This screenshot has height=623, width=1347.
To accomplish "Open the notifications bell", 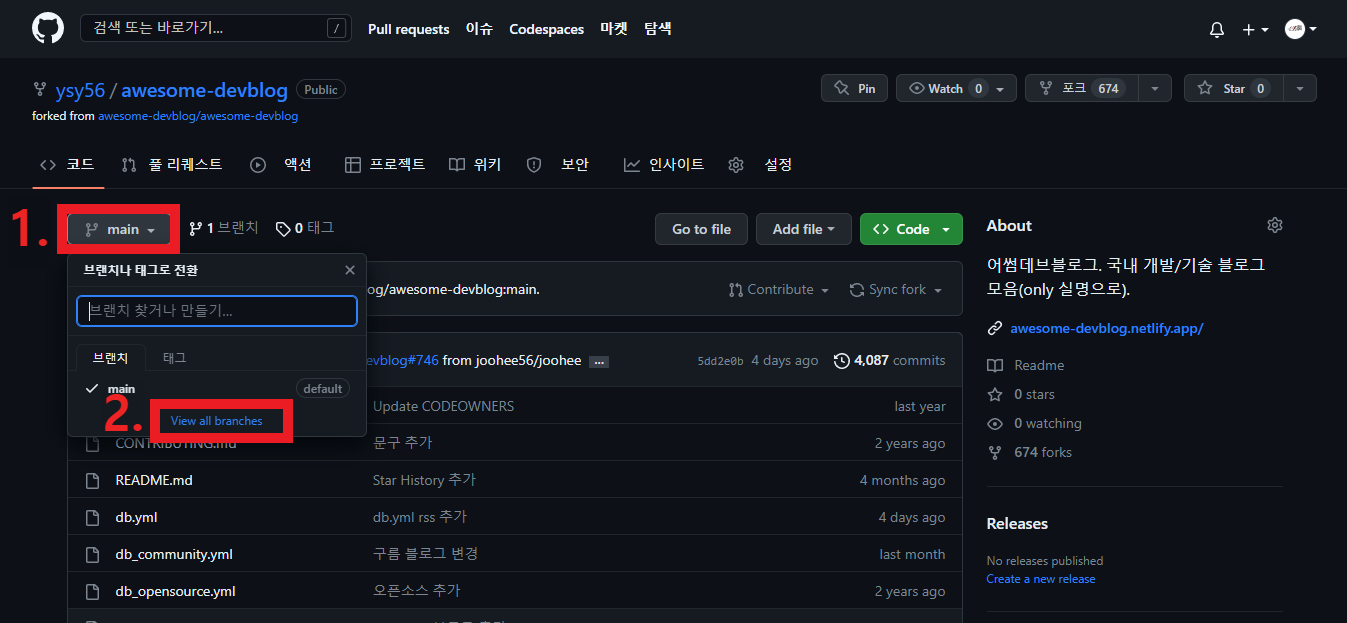I will pos(1216,30).
